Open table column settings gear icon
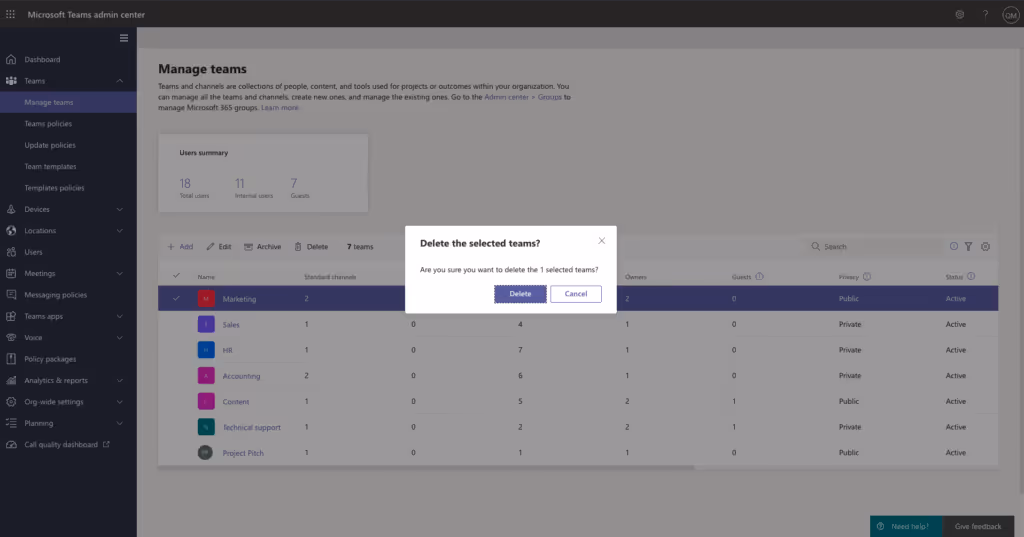 click(985, 246)
